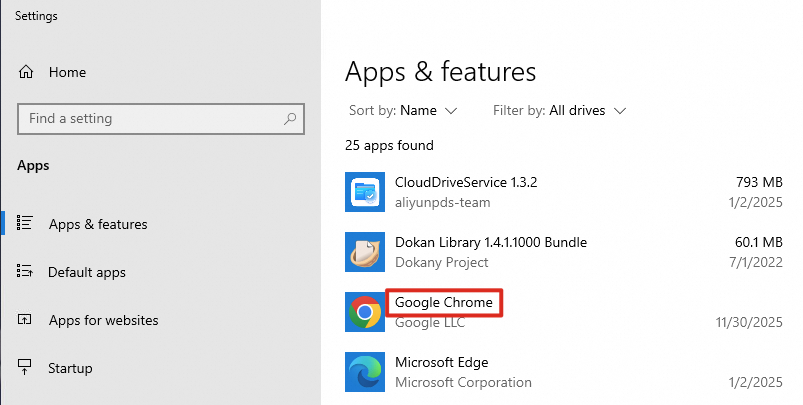This screenshot has width=803, height=405.
Task: Go to Apps & features page
Action: tap(98, 224)
